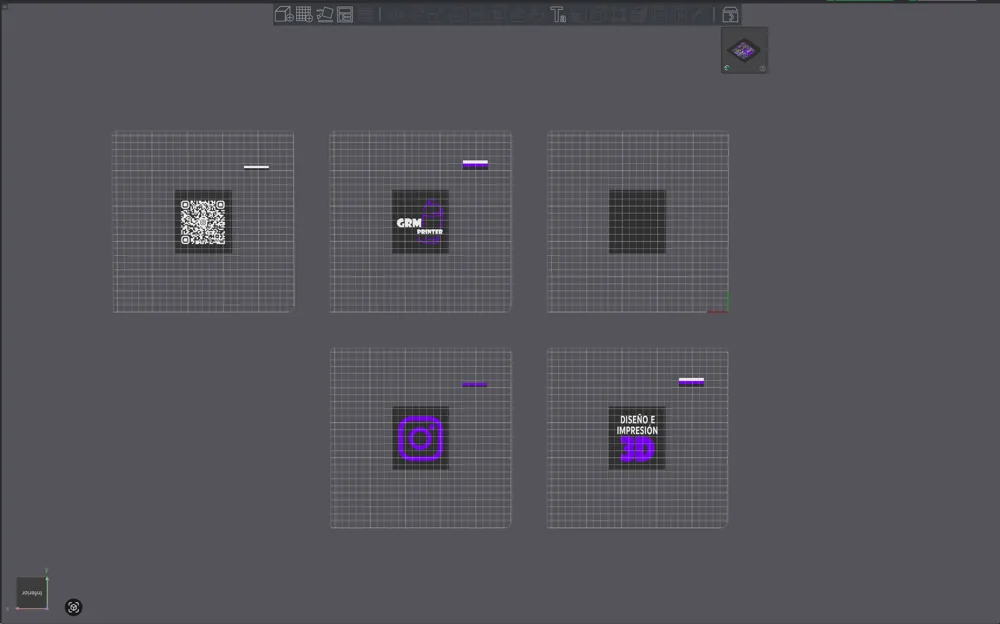
Task: Select the purple strip on the Instagram plate
Action: (474, 384)
